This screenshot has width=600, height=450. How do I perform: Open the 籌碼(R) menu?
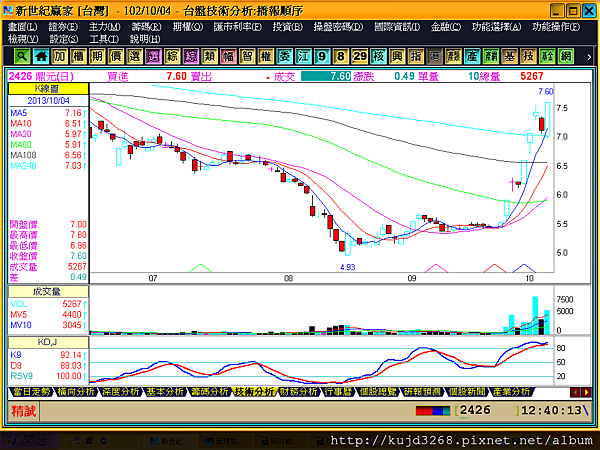tap(146, 27)
